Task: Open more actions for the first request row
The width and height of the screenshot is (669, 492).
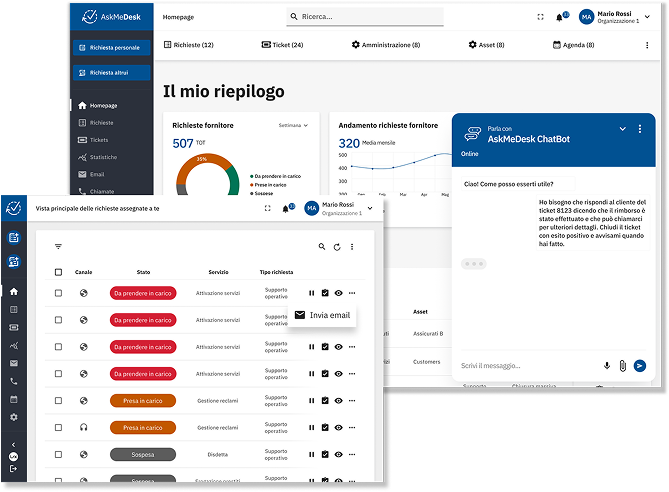Action: (352, 293)
